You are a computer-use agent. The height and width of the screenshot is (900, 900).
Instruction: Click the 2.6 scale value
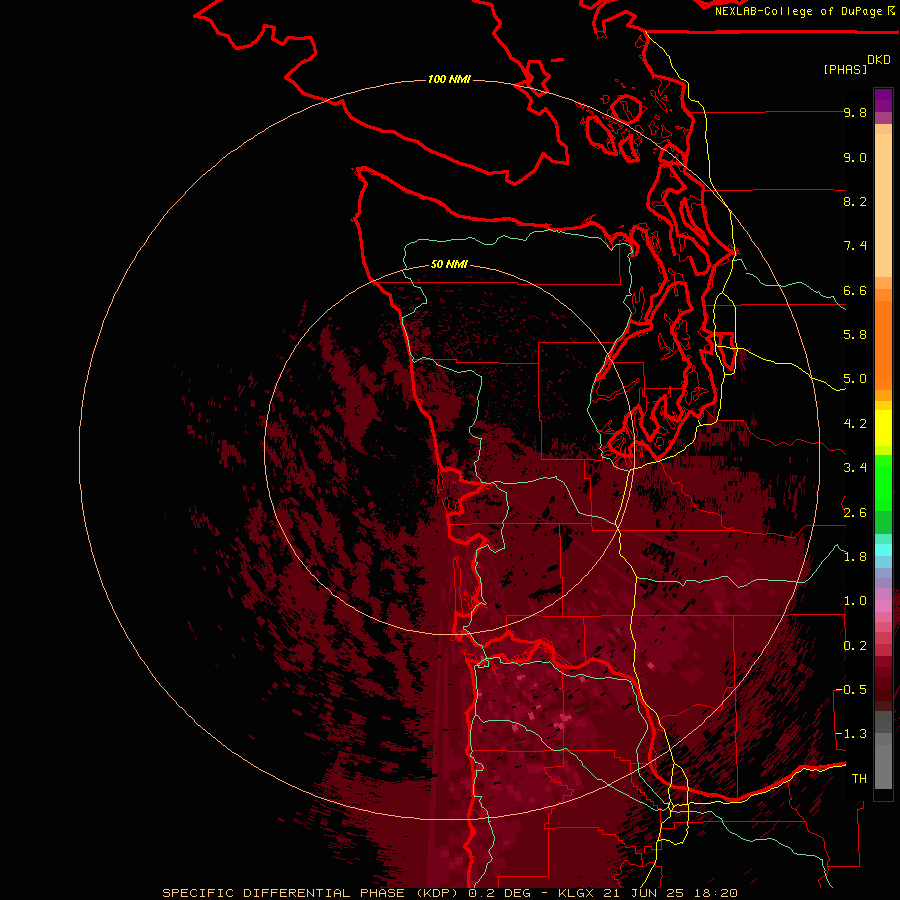[x=855, y=513]
